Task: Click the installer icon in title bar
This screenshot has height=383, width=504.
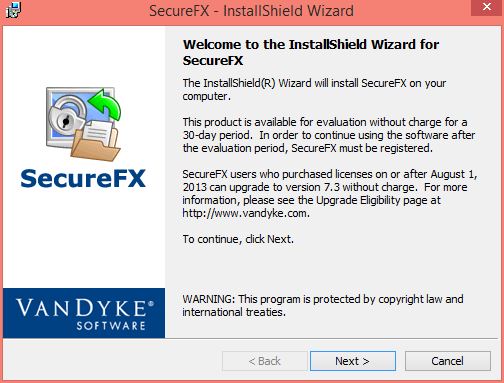Action: pos(13,10)
